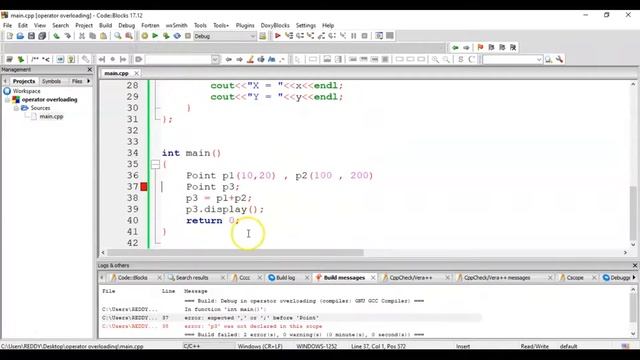This screenshot has width=640, height=360.
Task: Open the Build menu
Action: pos(105,25)
